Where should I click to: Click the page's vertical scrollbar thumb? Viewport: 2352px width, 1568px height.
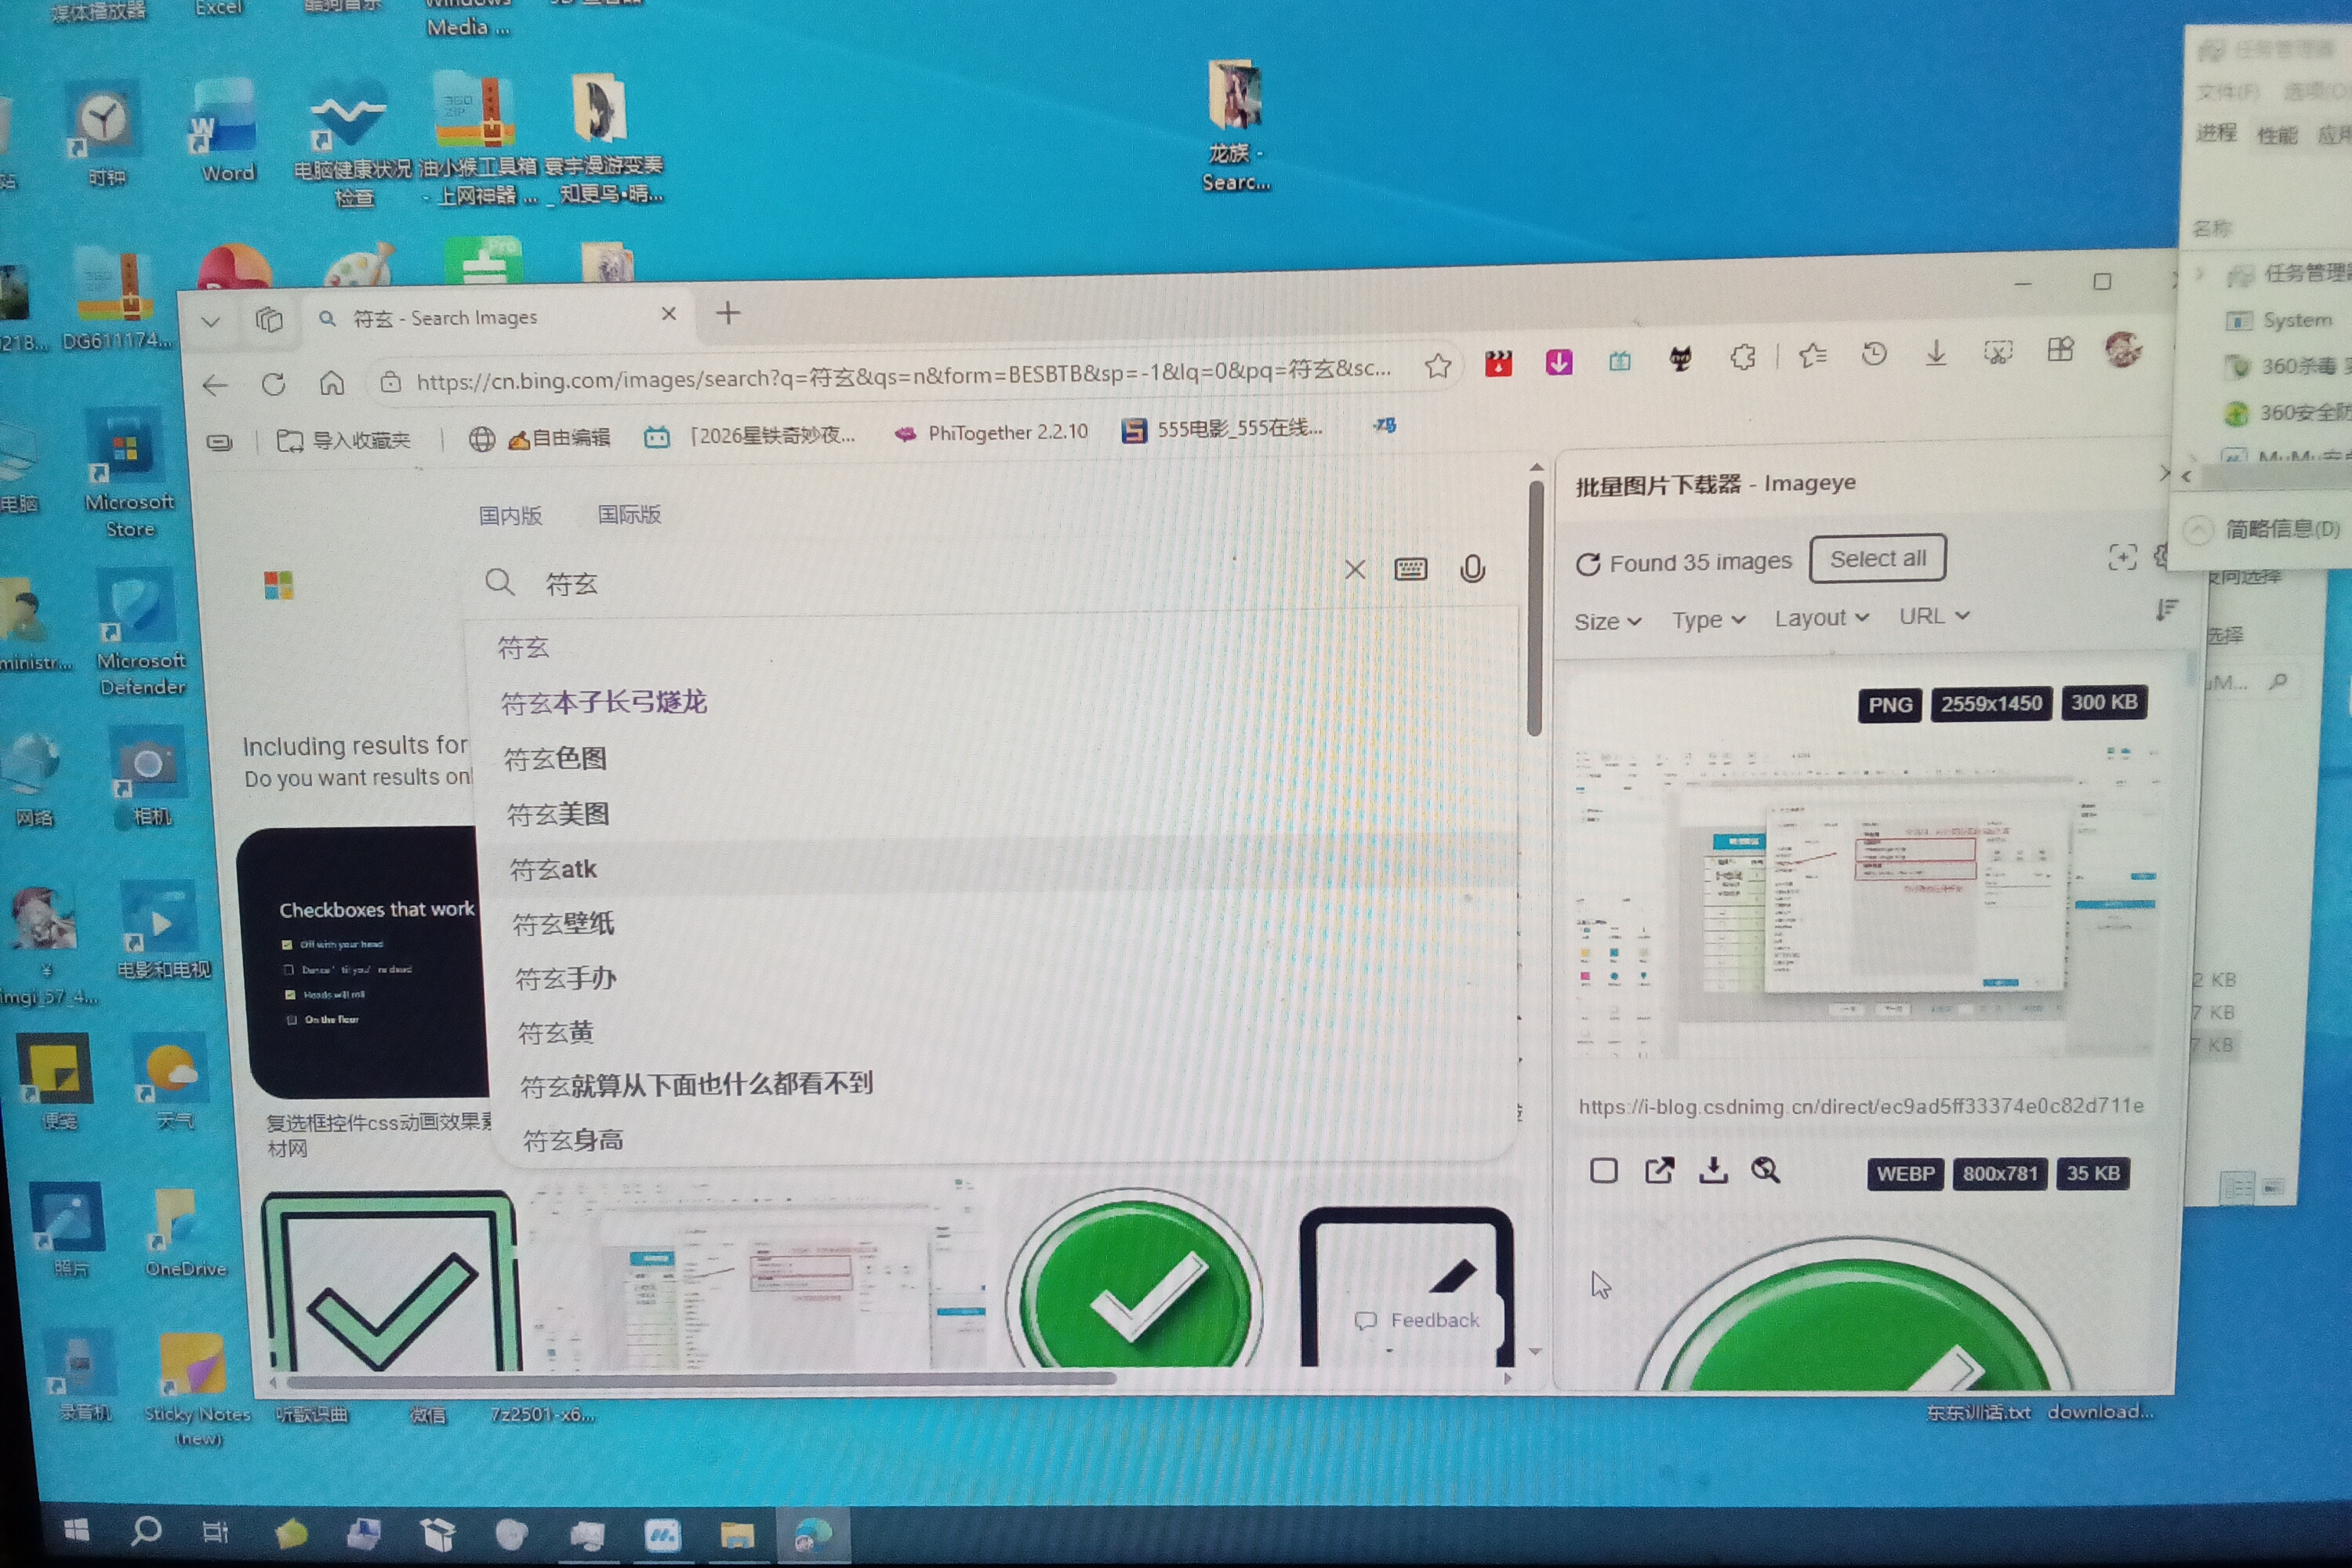point(1534,610)
